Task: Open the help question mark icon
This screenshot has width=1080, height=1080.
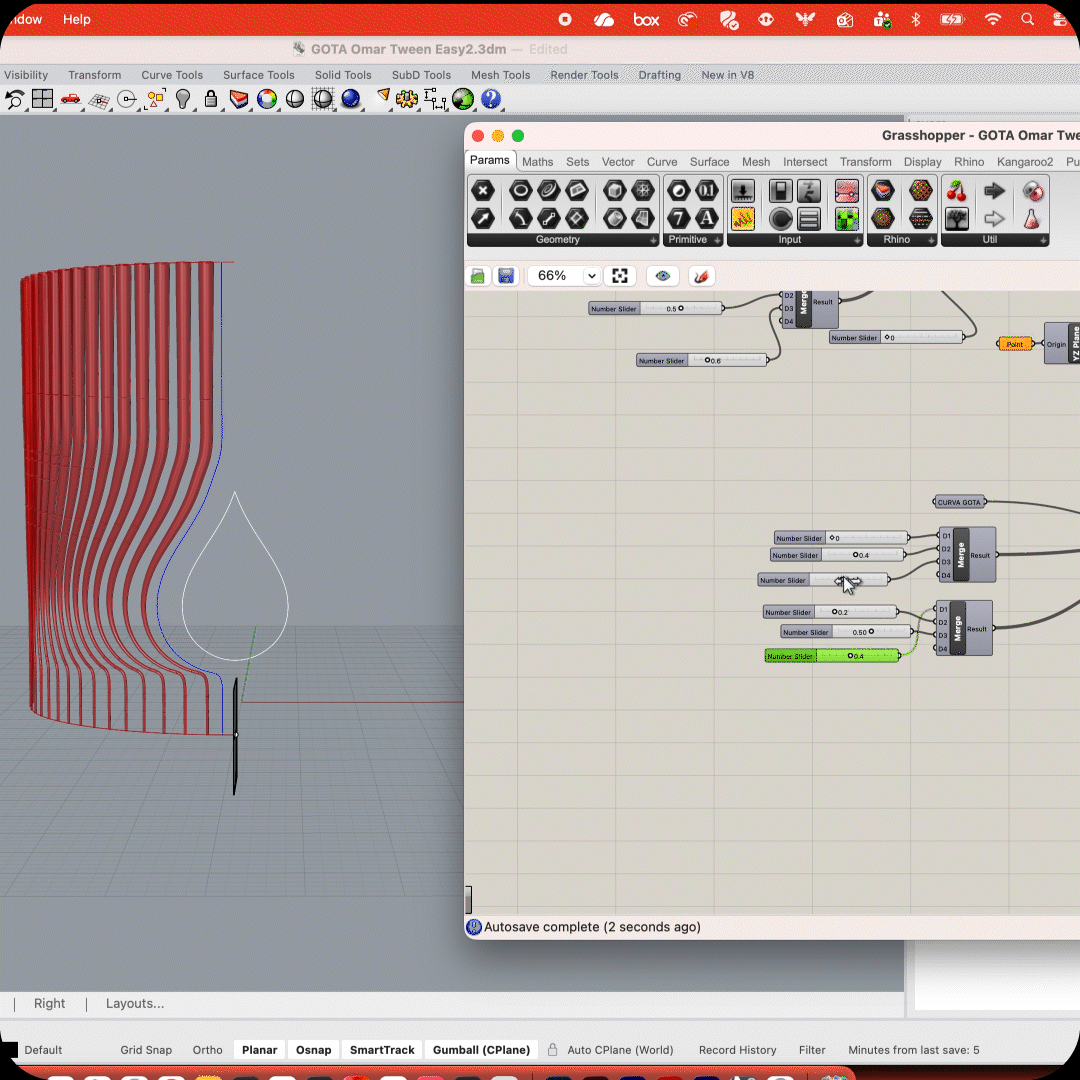Action: click(491, 99)
